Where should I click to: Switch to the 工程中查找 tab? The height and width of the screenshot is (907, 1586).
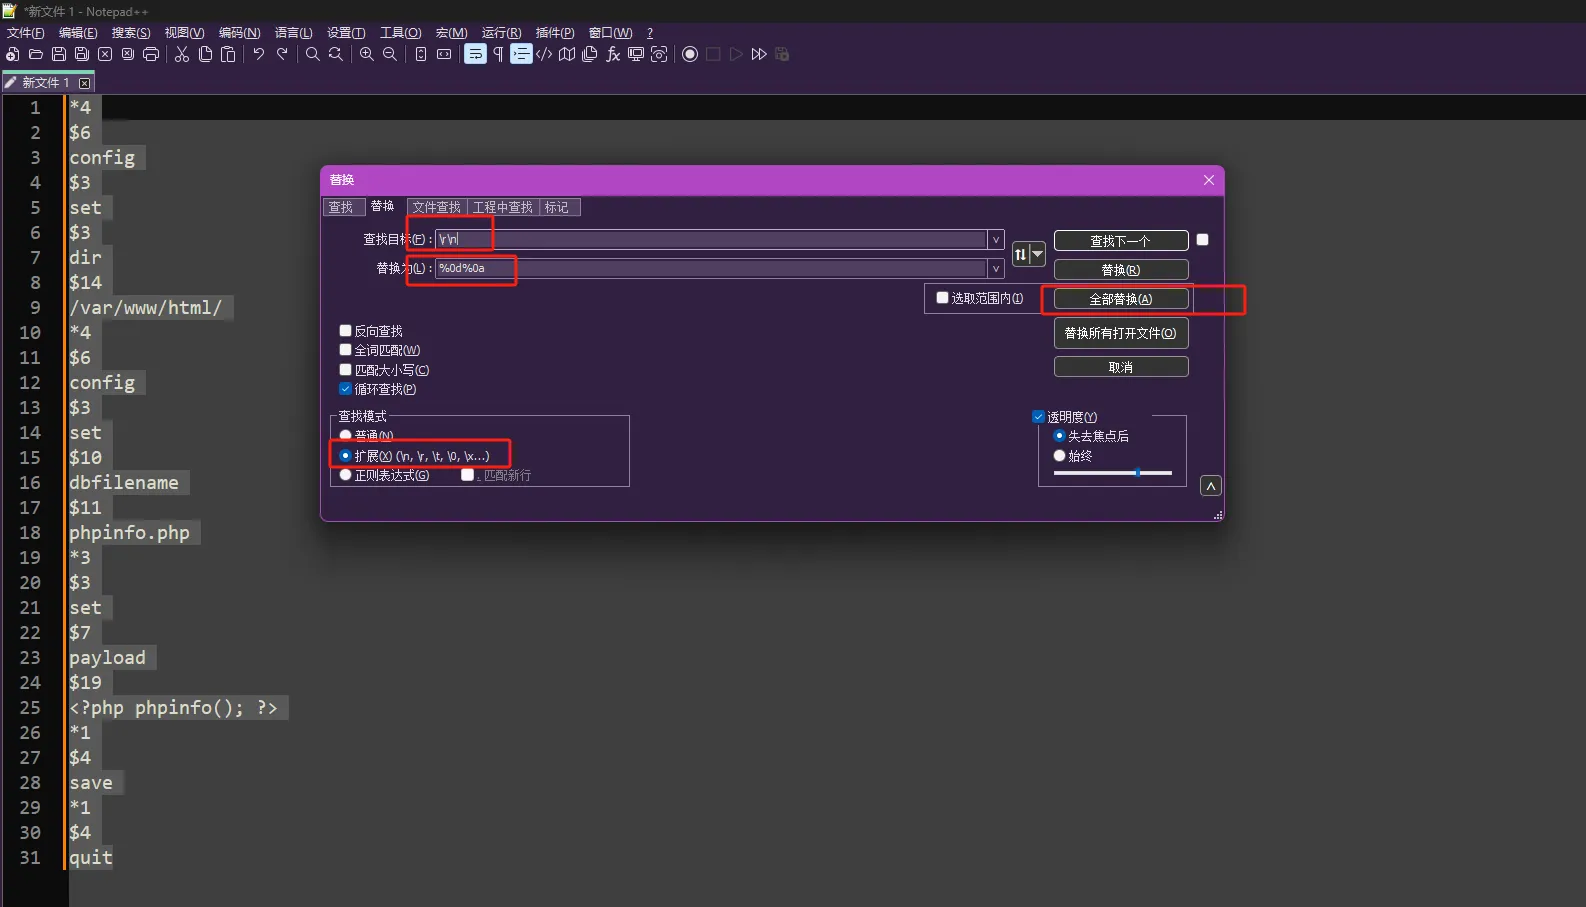tap(503, 208)
